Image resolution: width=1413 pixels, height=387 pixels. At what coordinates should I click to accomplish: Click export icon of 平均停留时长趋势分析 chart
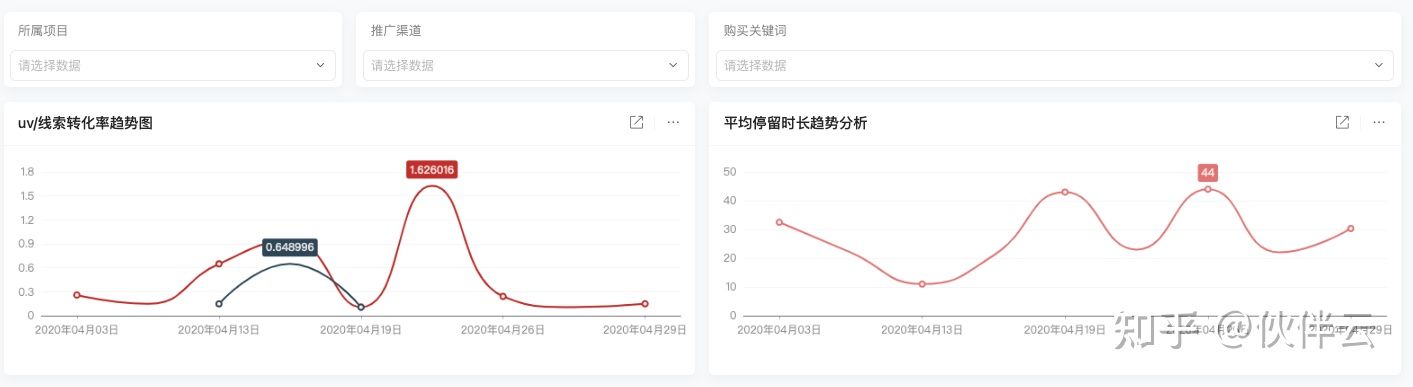tap(1342, 122)
